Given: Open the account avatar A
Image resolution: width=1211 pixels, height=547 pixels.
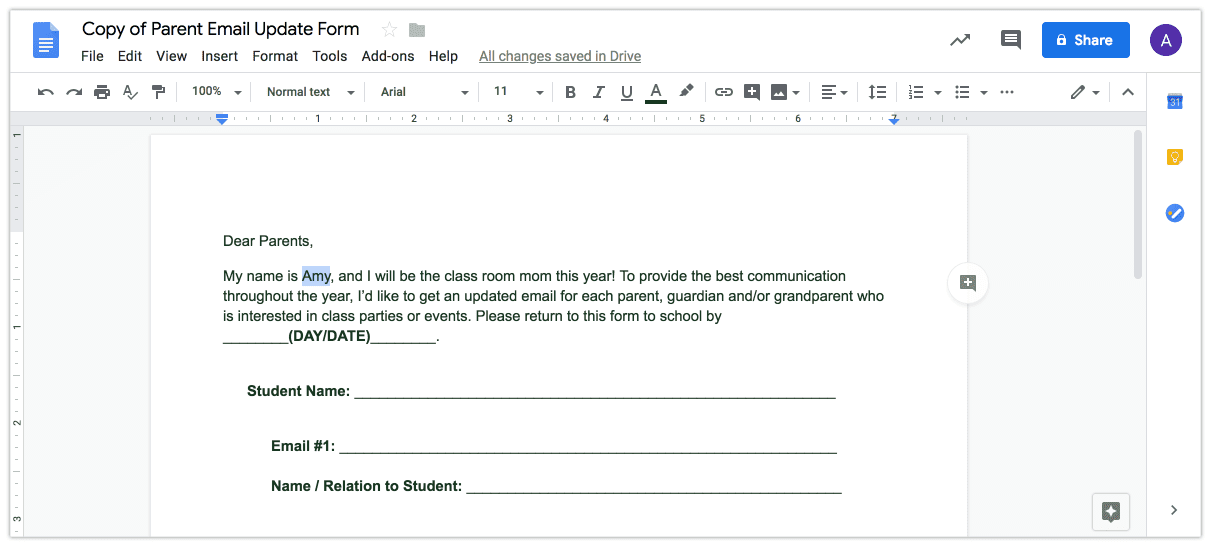Looking at the screenshot, I should (1166, 40).
